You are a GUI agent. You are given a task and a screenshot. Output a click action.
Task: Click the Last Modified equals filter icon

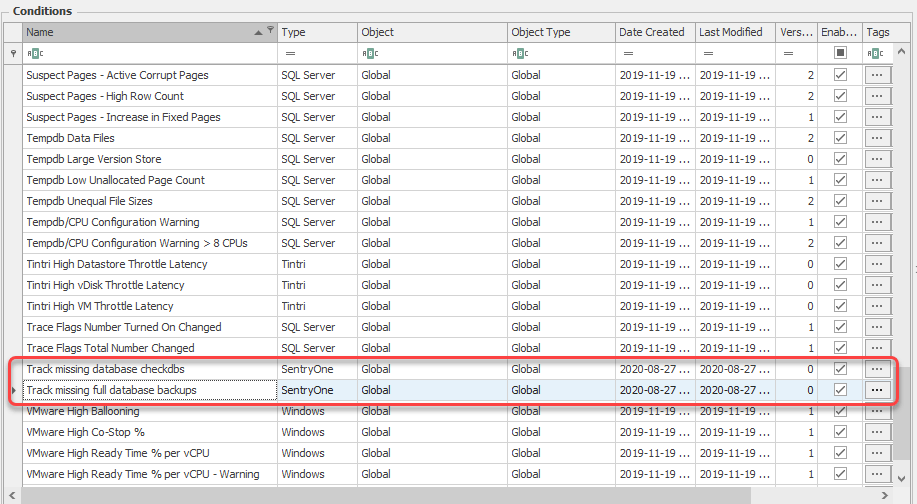coord(706,53)
